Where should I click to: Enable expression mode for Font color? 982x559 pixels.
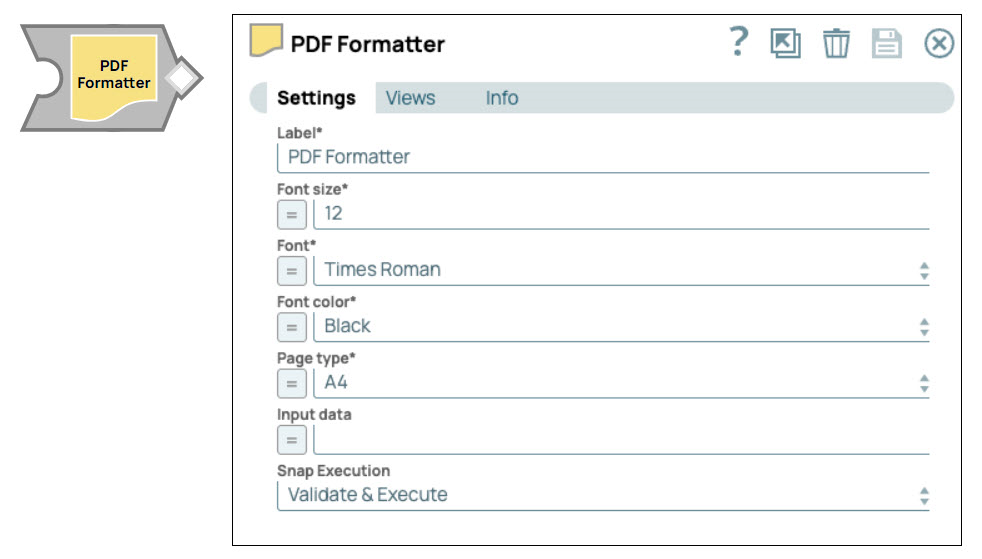[x=291, y=326]
